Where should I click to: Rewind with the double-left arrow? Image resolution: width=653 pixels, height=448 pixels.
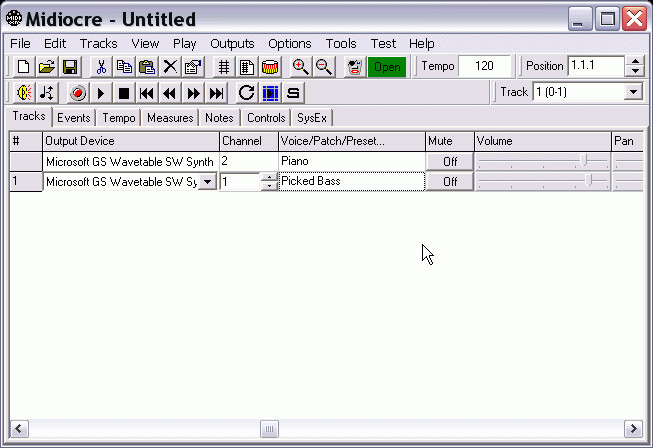pos(170,92)
